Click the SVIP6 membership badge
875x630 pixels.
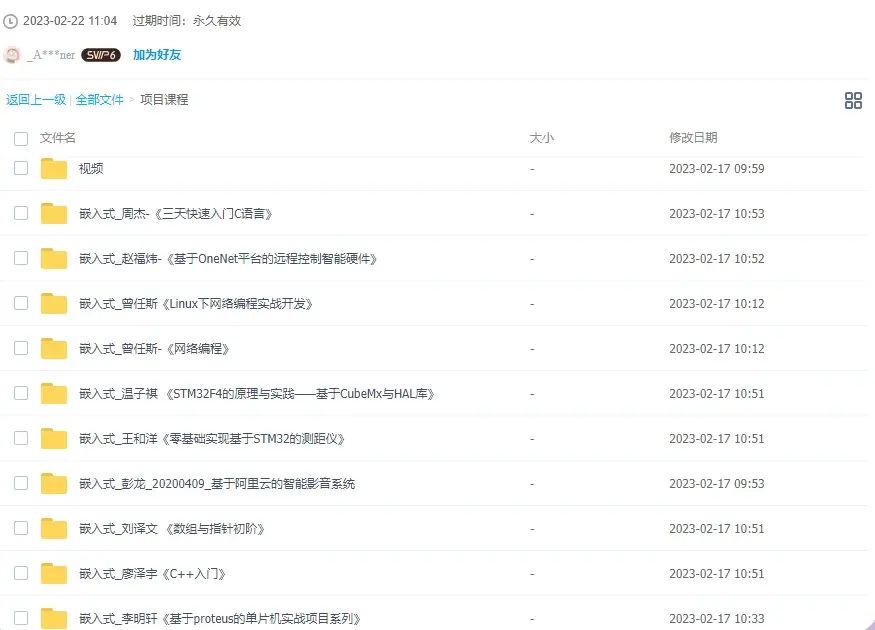coord(100,55)
